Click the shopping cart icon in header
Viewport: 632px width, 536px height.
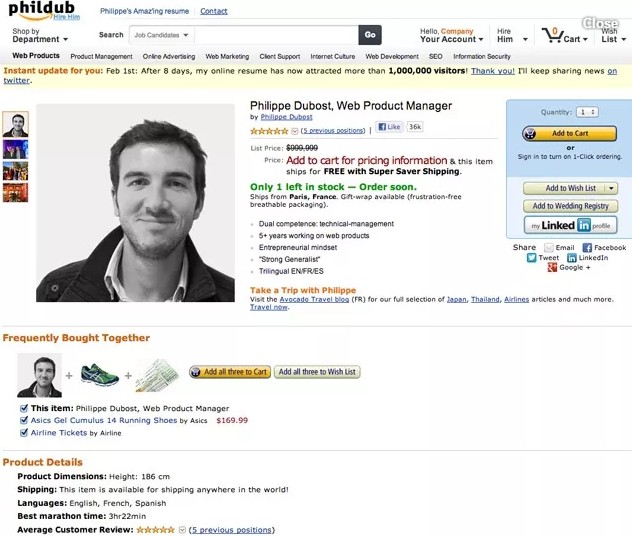(553, 35)
